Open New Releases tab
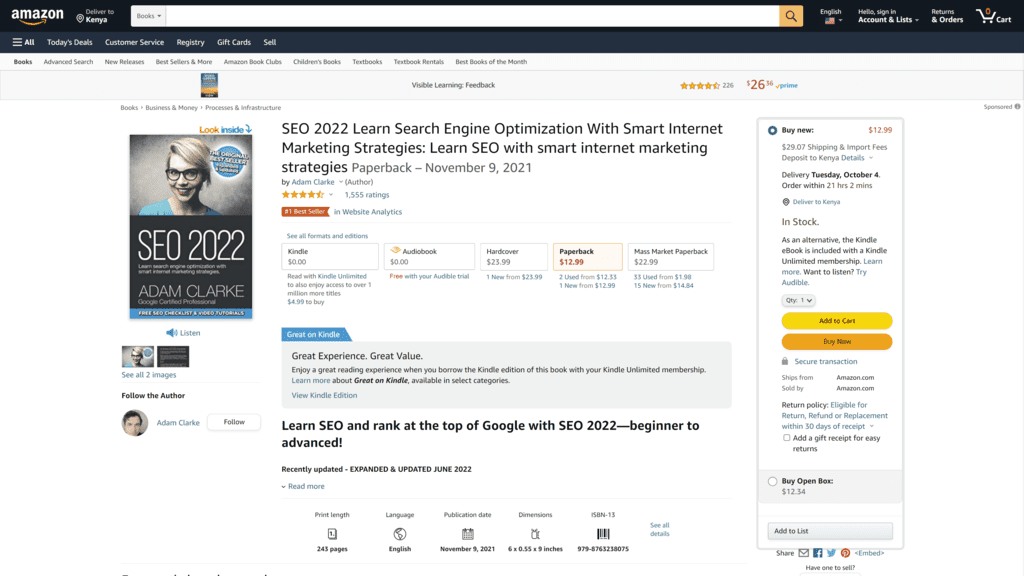The height and width of the screenshot is (576, 1024). pyautogui.click(x=124, y=61)
